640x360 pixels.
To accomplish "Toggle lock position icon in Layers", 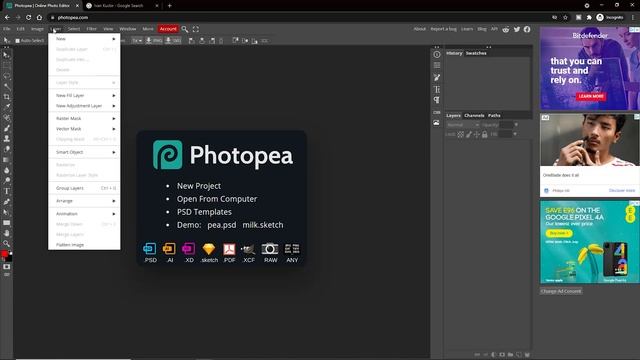I will pos(476,134).
